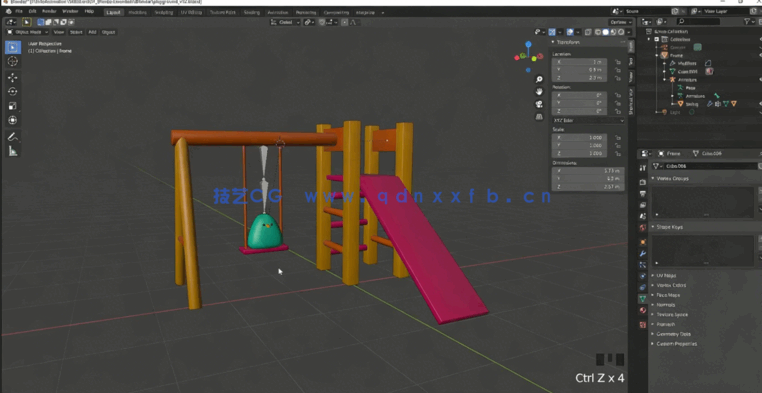The width and height of the screenshot is (762, 393).
Task: Toggle snapping magnet icon
Action: (322, 22)
